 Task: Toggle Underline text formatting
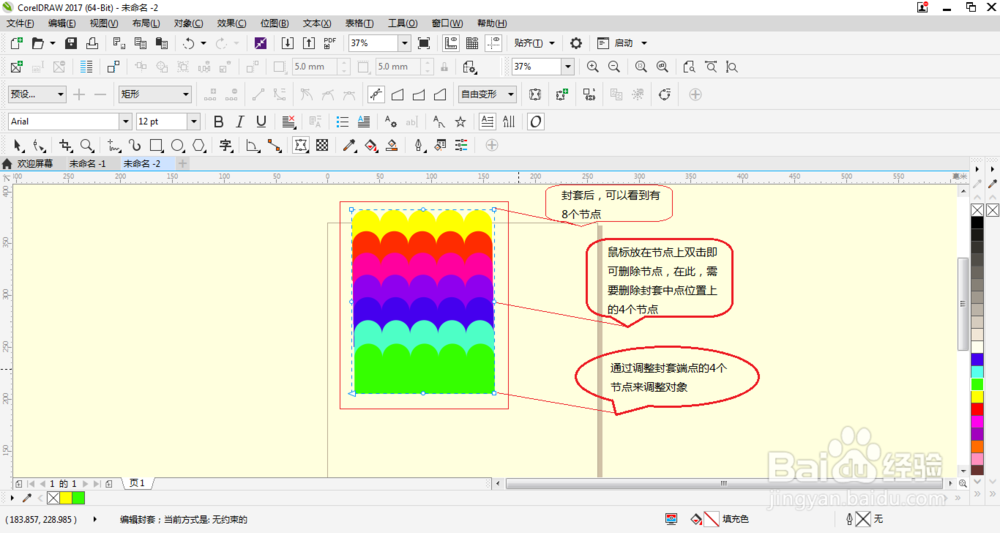click(x=261, y=121)
